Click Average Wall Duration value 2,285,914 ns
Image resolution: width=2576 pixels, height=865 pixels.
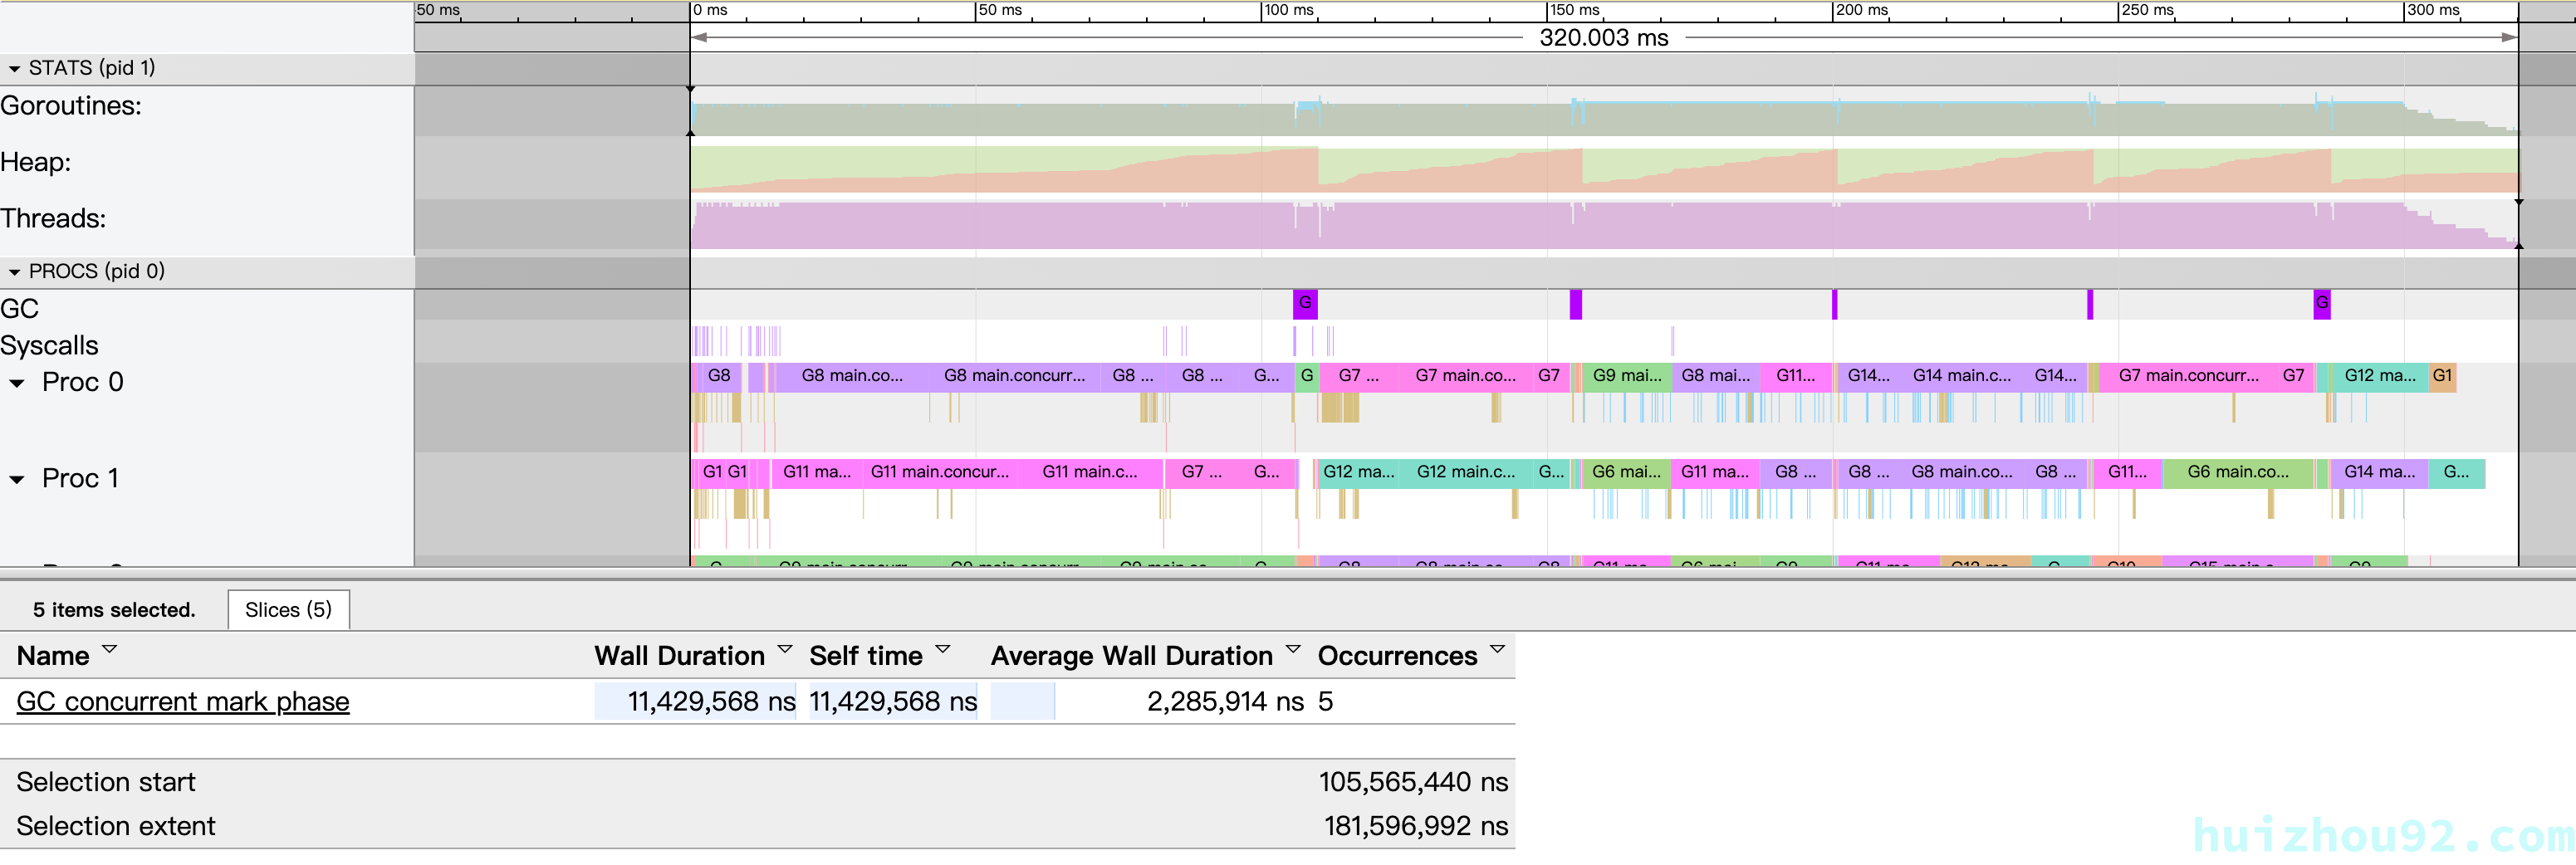1225,702
